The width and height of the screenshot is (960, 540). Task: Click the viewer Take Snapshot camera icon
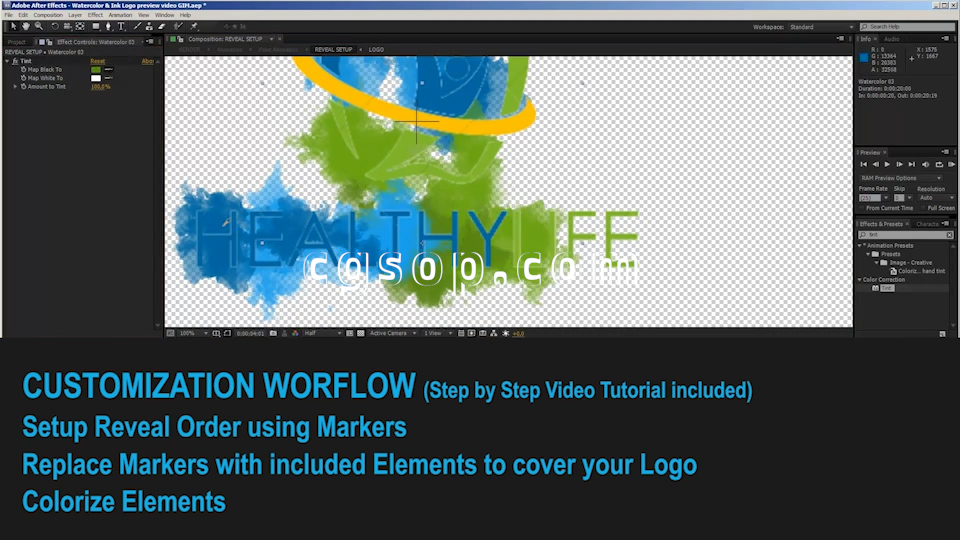[273, 333]
